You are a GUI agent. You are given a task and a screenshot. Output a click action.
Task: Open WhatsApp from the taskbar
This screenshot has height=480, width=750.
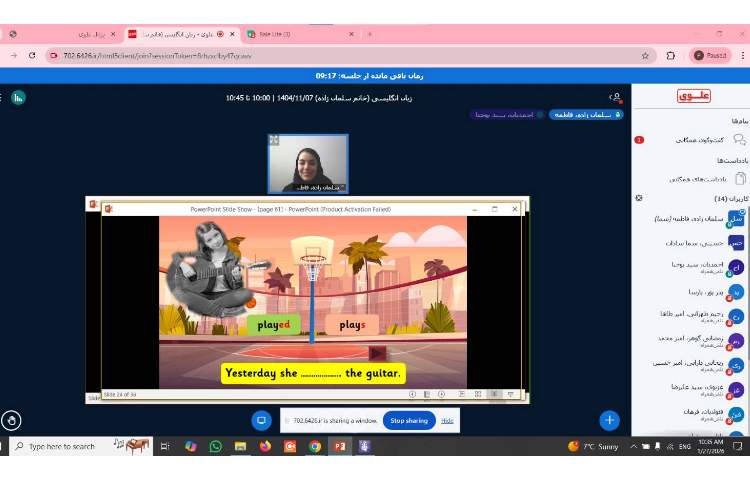(x=215, y=446)
